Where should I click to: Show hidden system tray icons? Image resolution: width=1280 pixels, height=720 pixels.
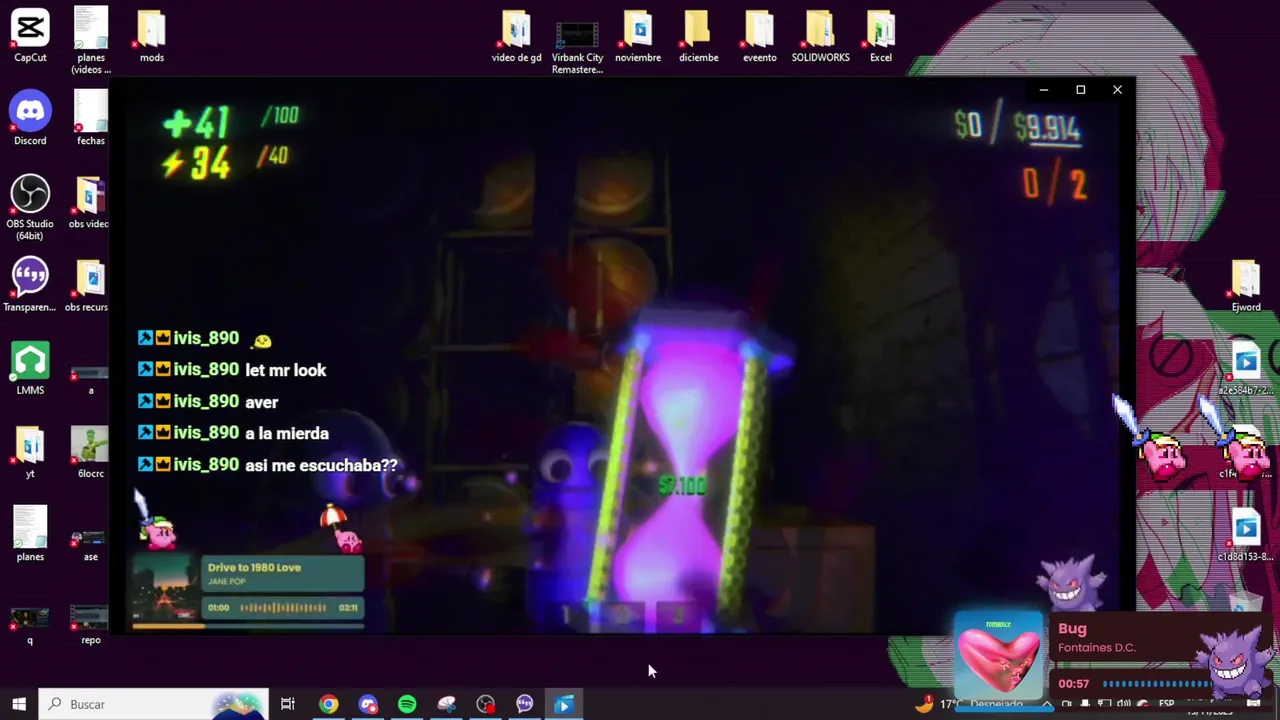pos(1047,704)
